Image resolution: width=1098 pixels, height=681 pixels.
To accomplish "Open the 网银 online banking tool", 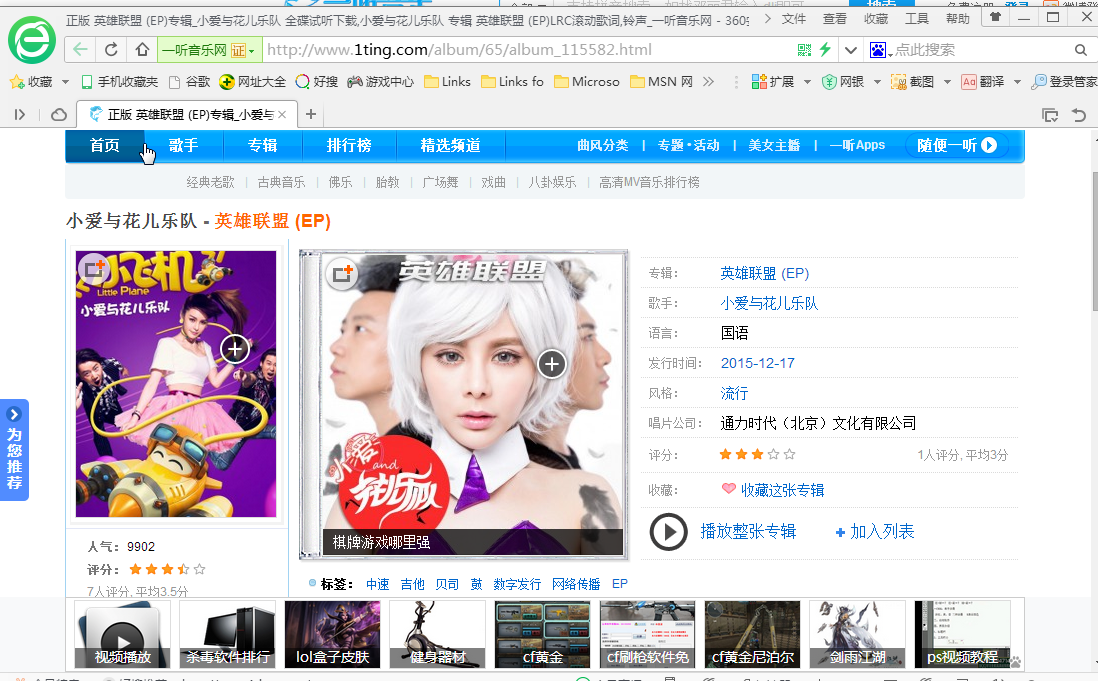I will tap(842, 82).
